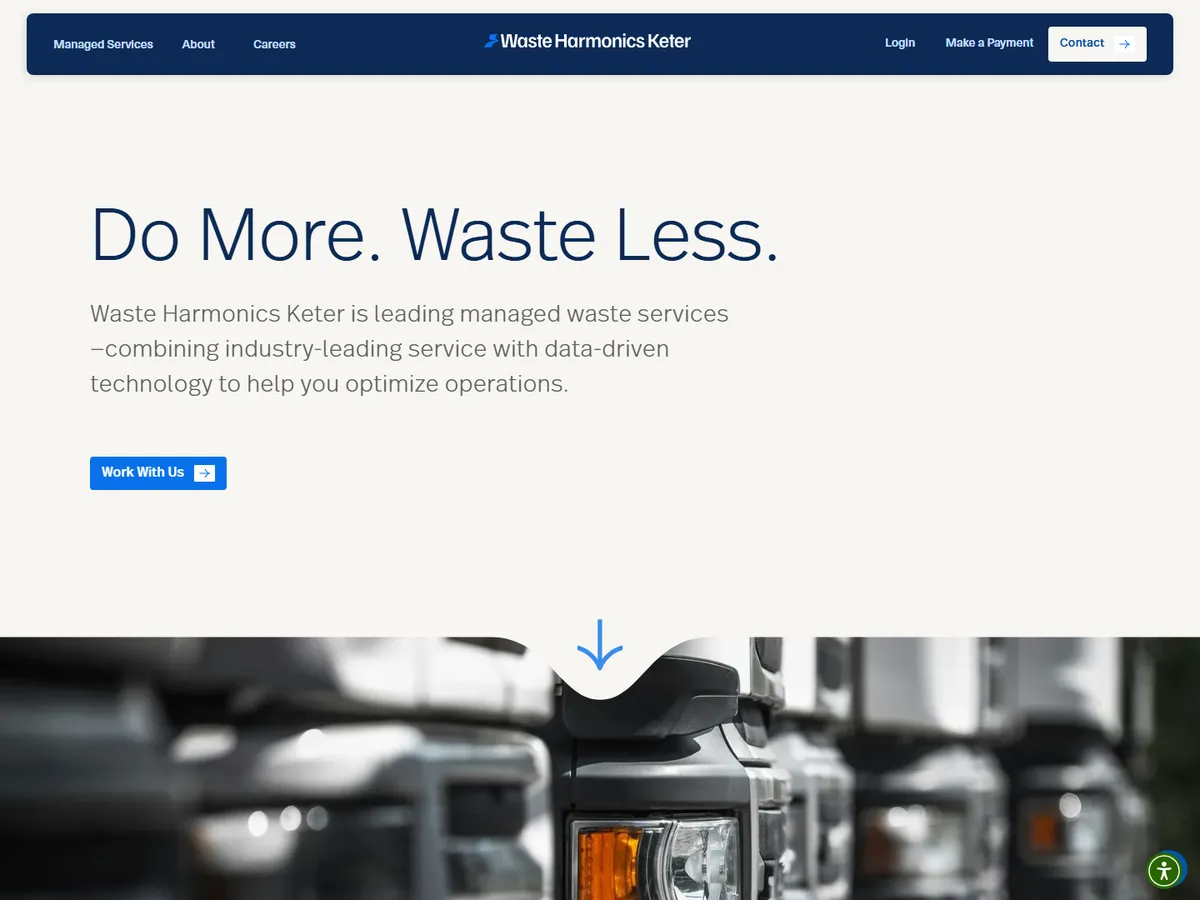Open the Make a Payment link
The width and height of the screenshot is (1200, 900).
989,43
